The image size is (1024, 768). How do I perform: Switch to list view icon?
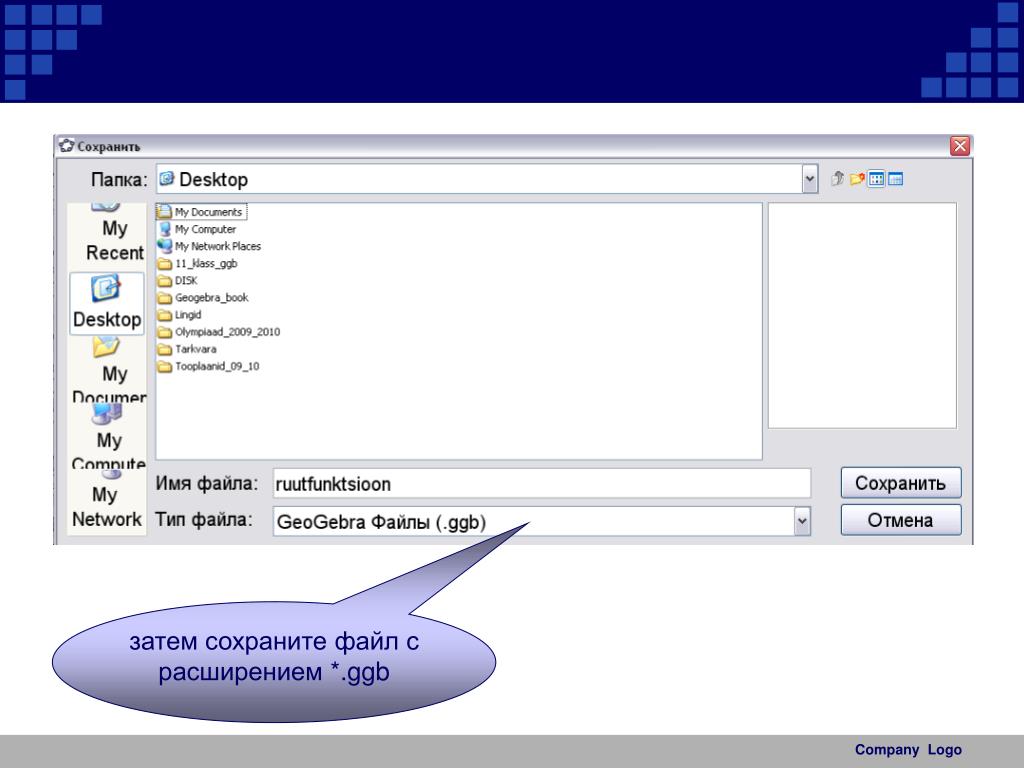[876, 178]
